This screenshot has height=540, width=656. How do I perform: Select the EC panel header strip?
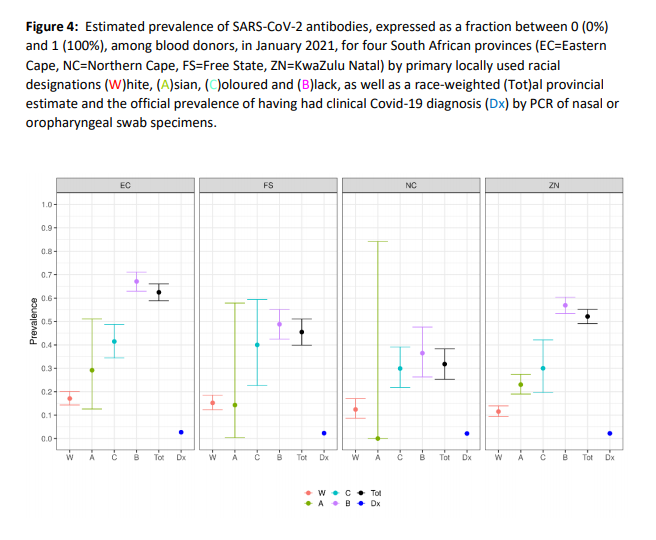125,185
